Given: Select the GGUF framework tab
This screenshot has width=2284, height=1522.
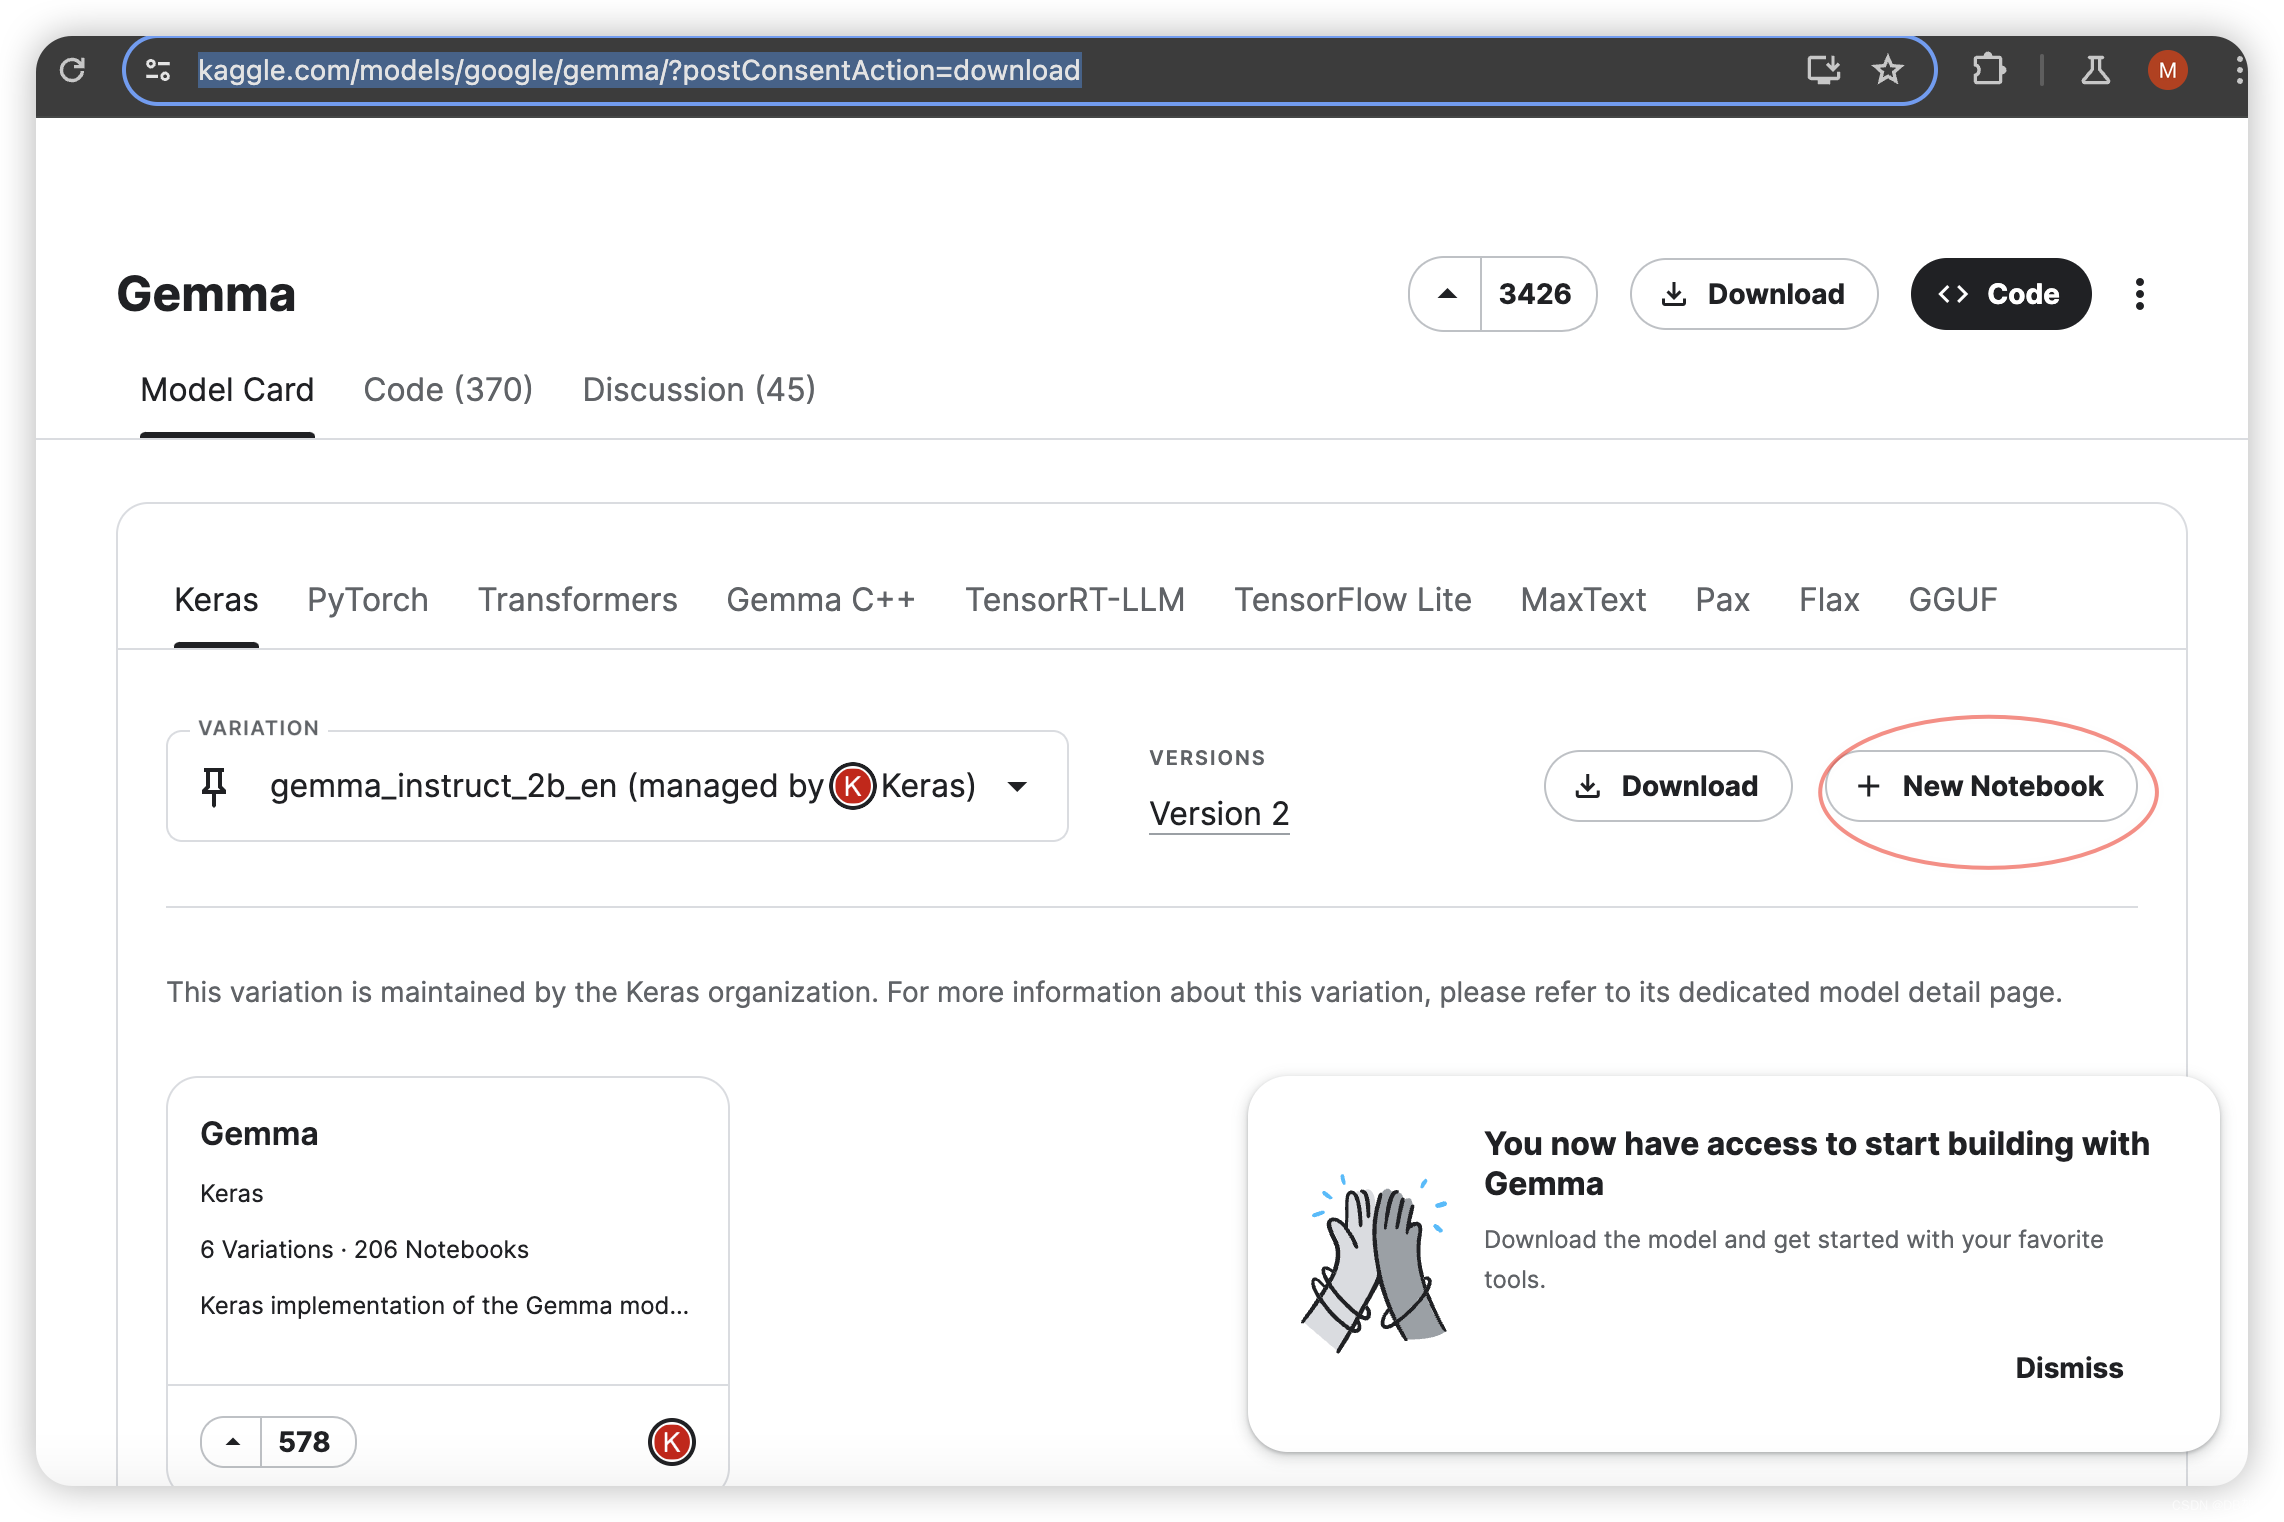Looking at the screenshot, I should (1951, 599).
